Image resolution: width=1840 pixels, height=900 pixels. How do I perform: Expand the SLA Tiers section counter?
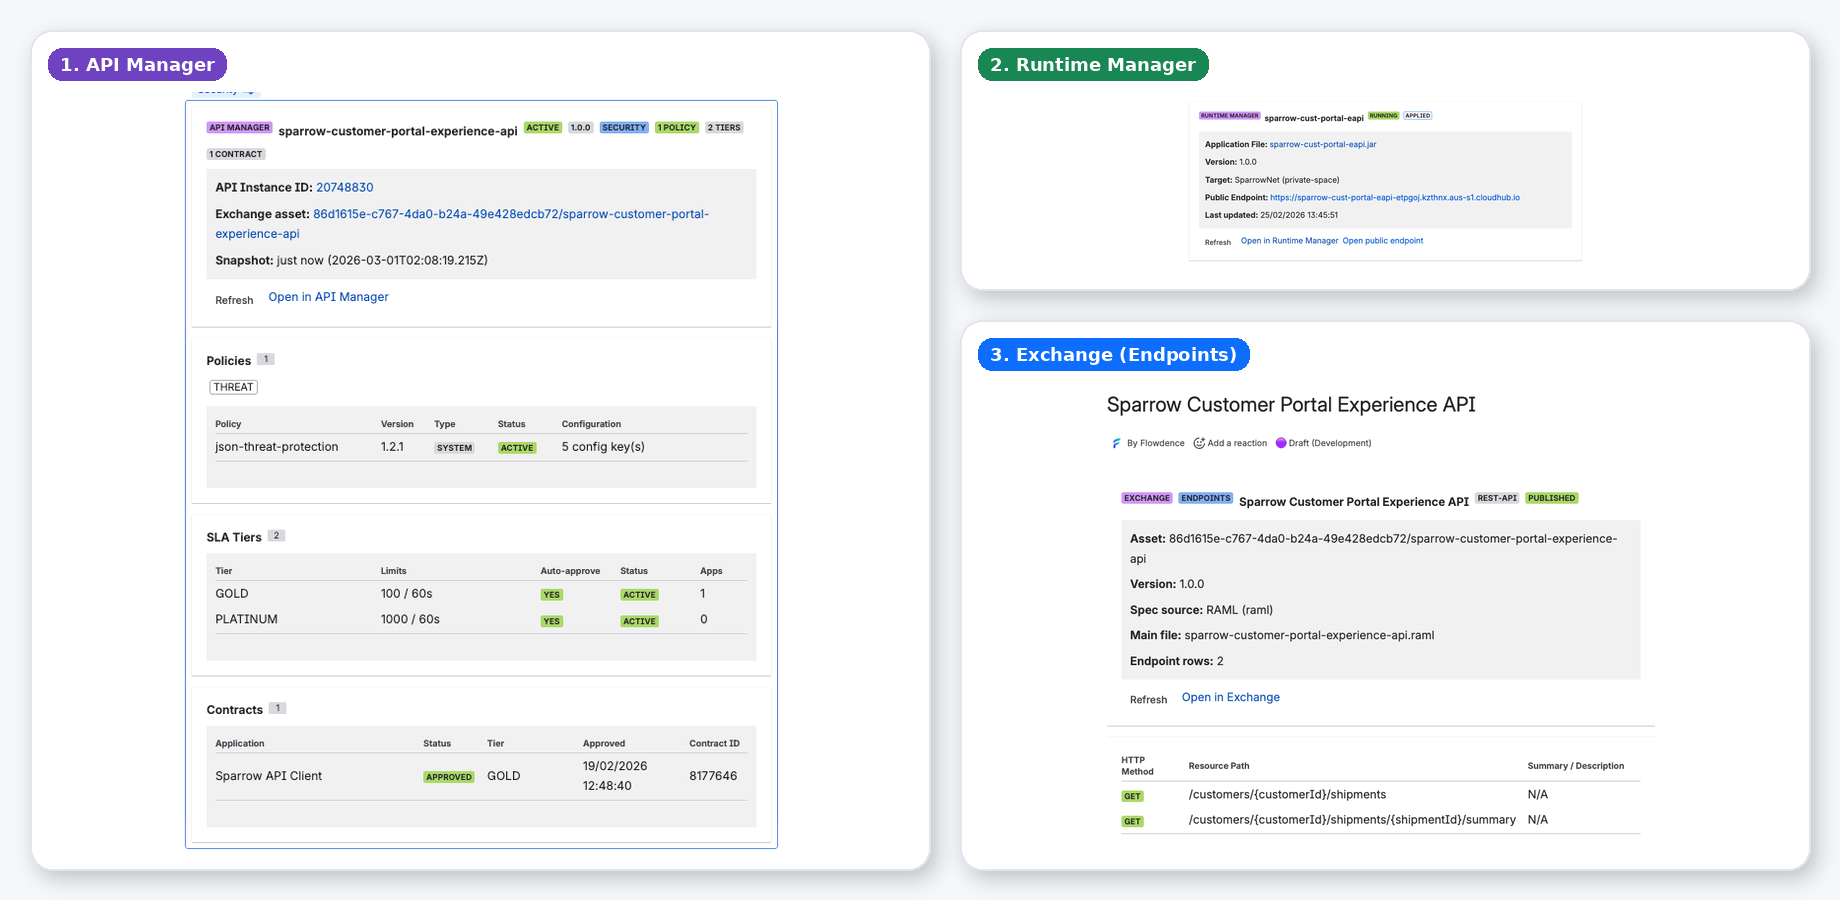coord(276,535)
